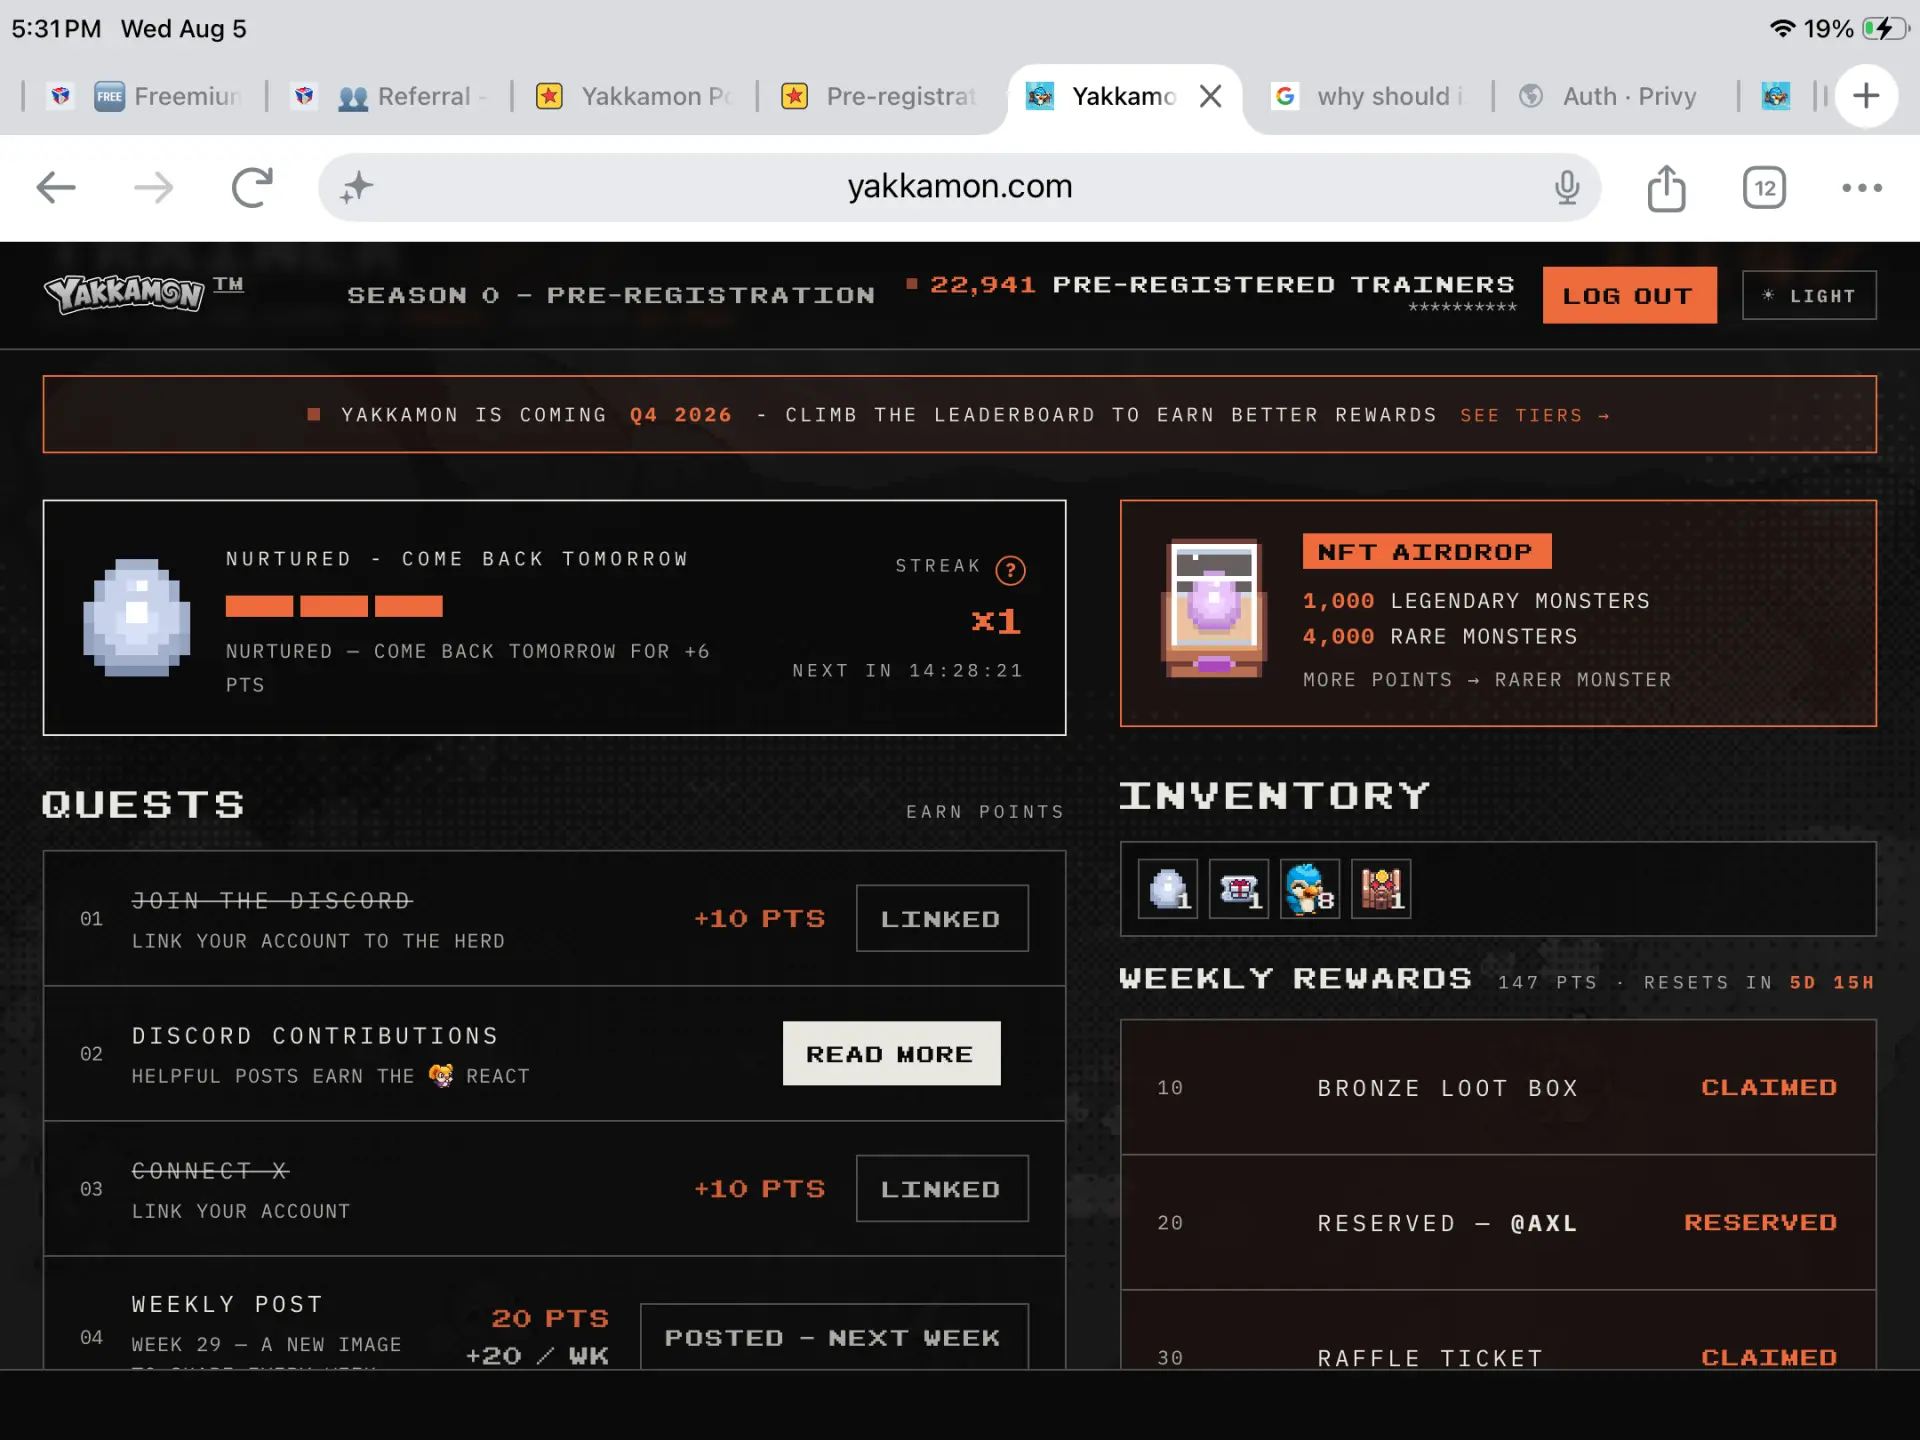Check the Wi-Fi status icon

pos(1782,28)
